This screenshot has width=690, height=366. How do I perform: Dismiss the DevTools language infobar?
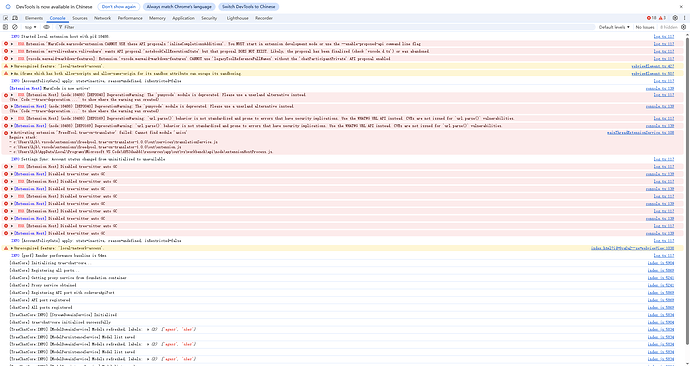(x=681, y=7)
